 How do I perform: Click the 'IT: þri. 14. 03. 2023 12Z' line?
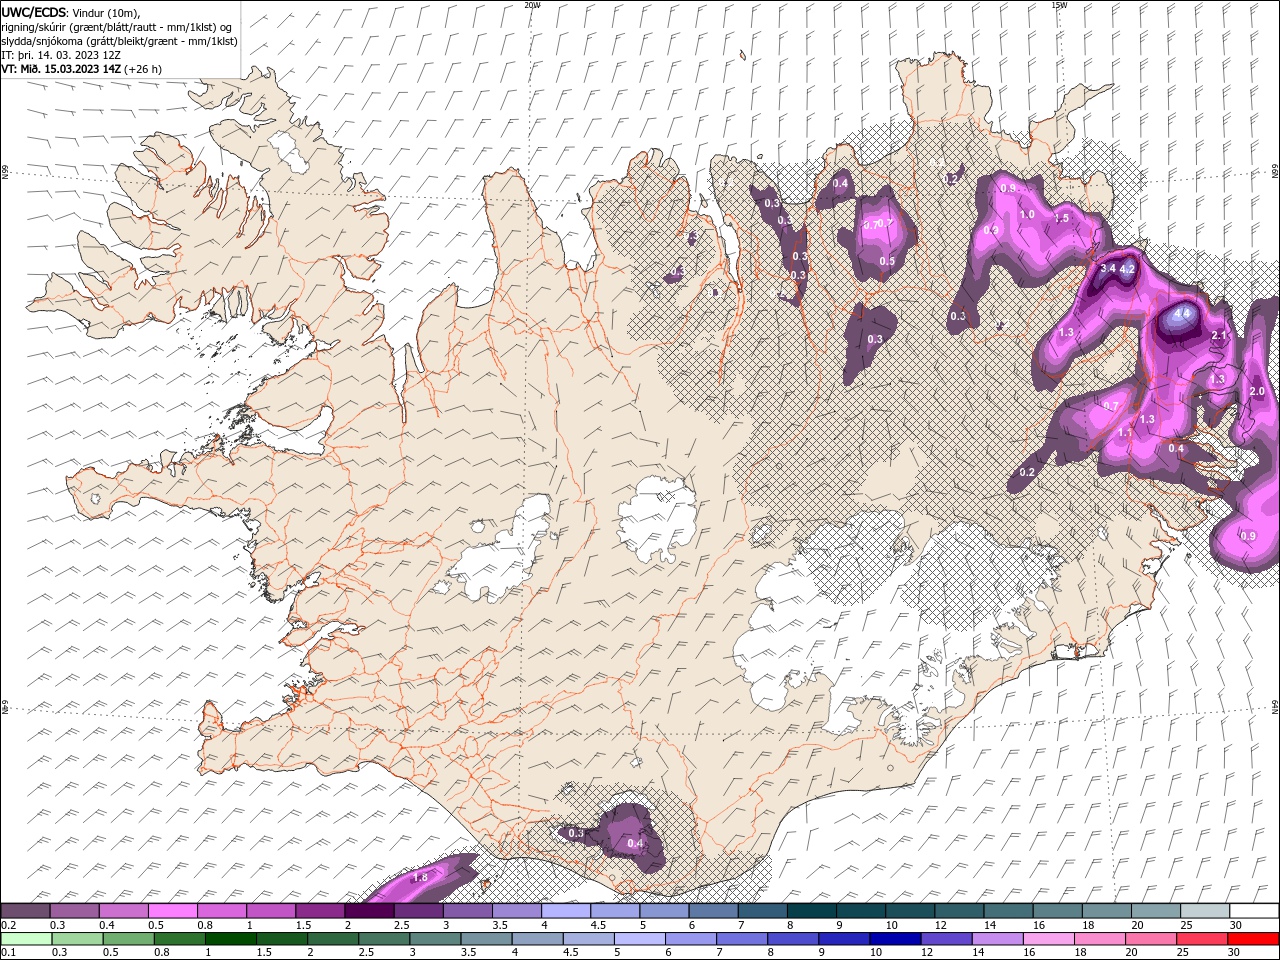click(61, 55)
